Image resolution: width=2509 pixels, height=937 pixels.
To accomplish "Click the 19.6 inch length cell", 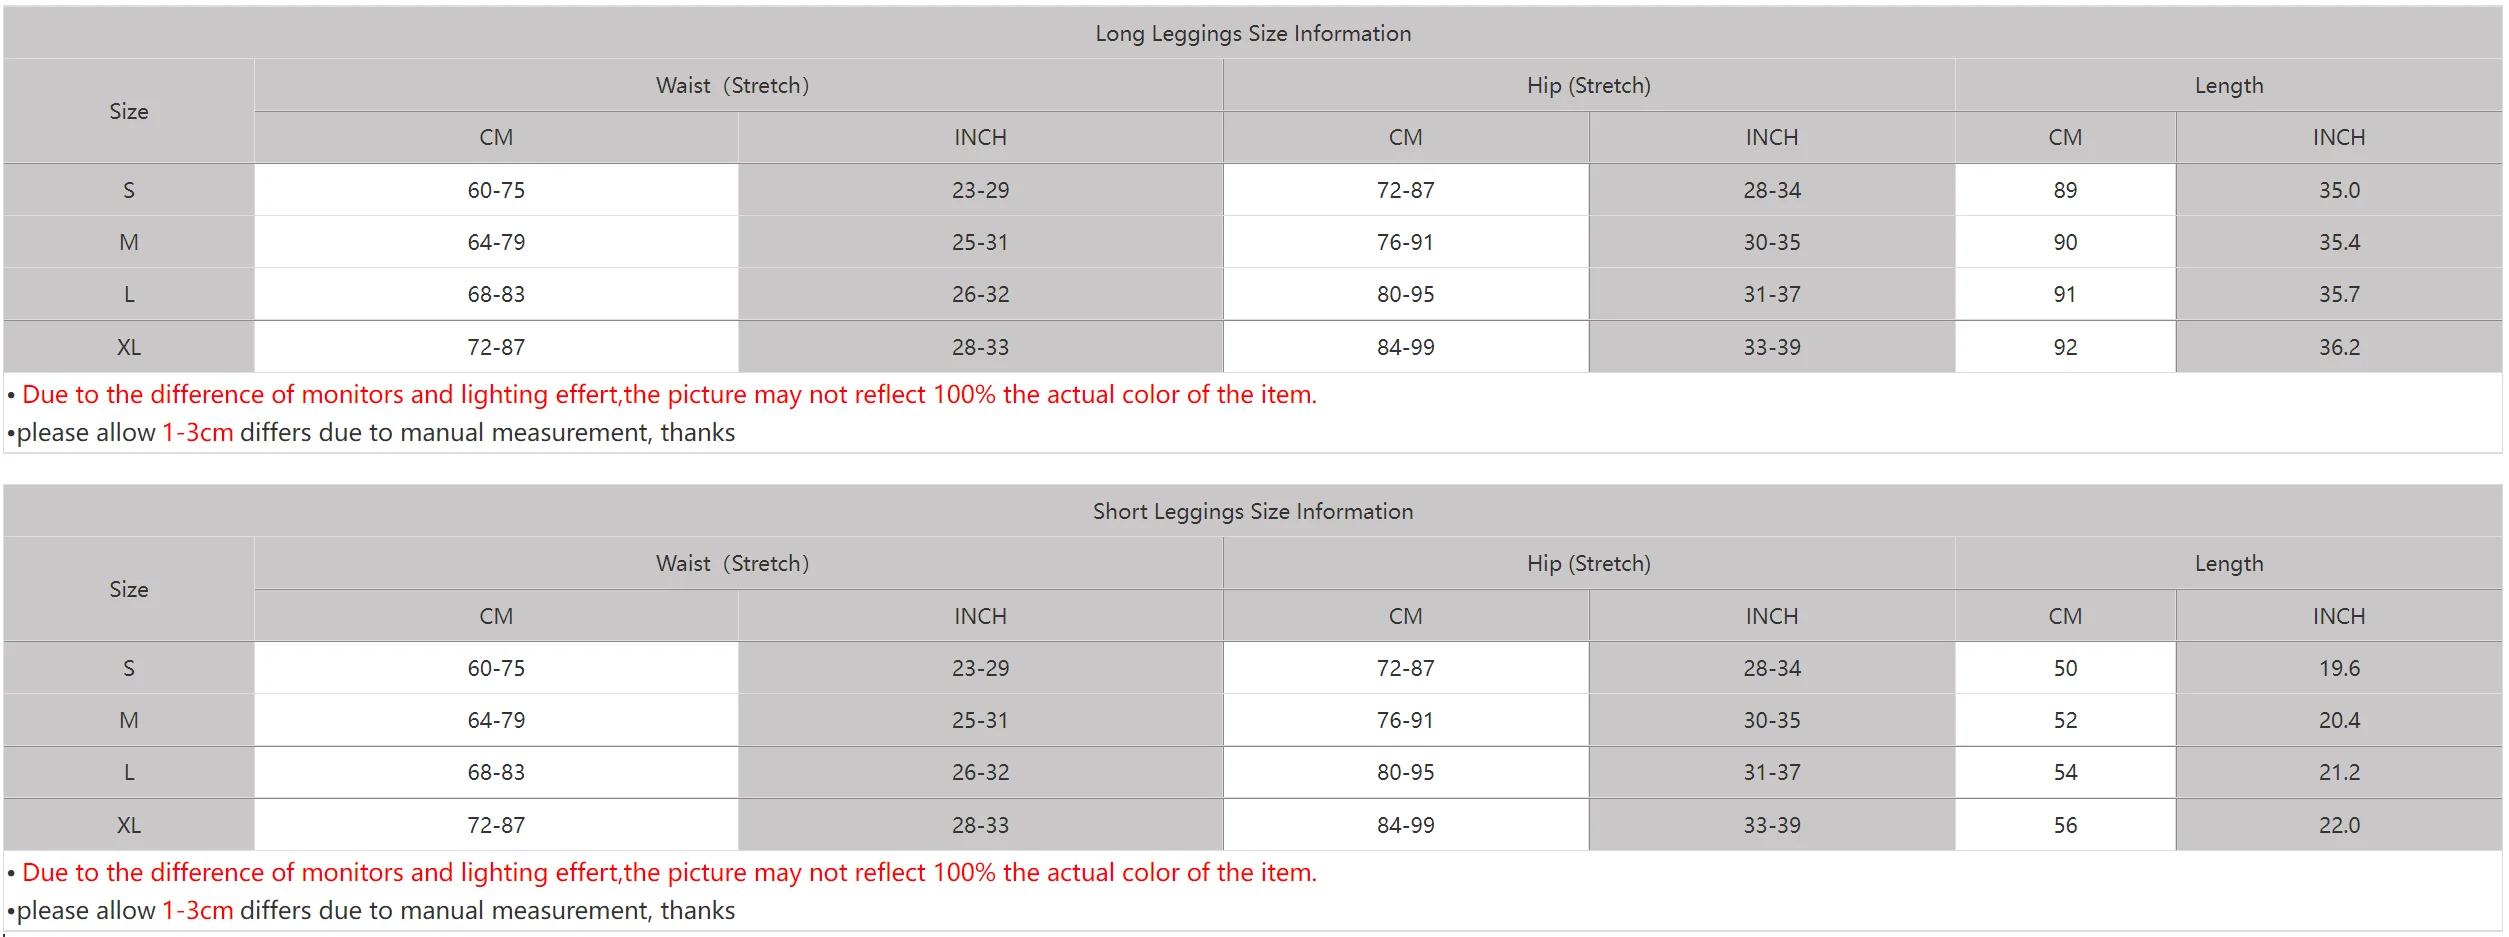I will [x=2338, y=668].
